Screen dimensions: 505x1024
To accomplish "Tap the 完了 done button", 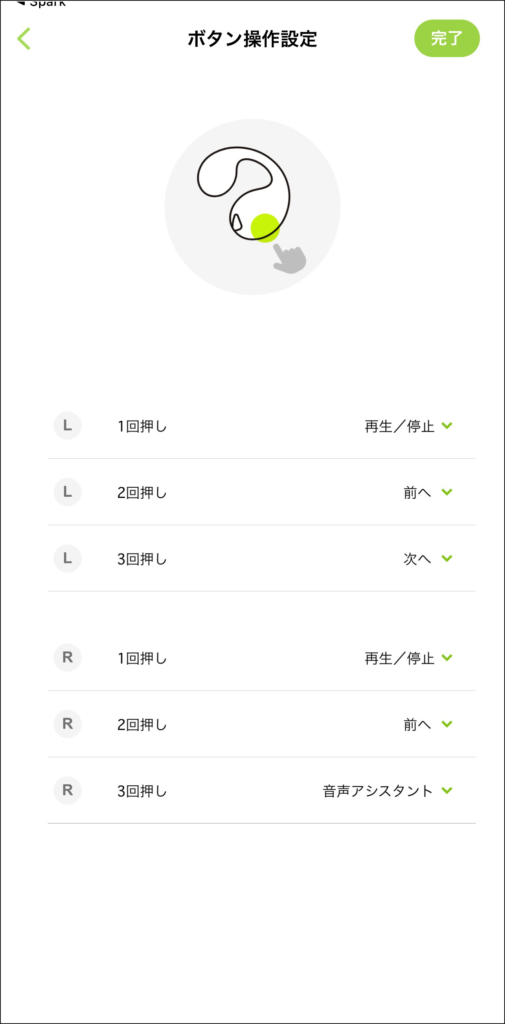I will [x=447, y=38].
